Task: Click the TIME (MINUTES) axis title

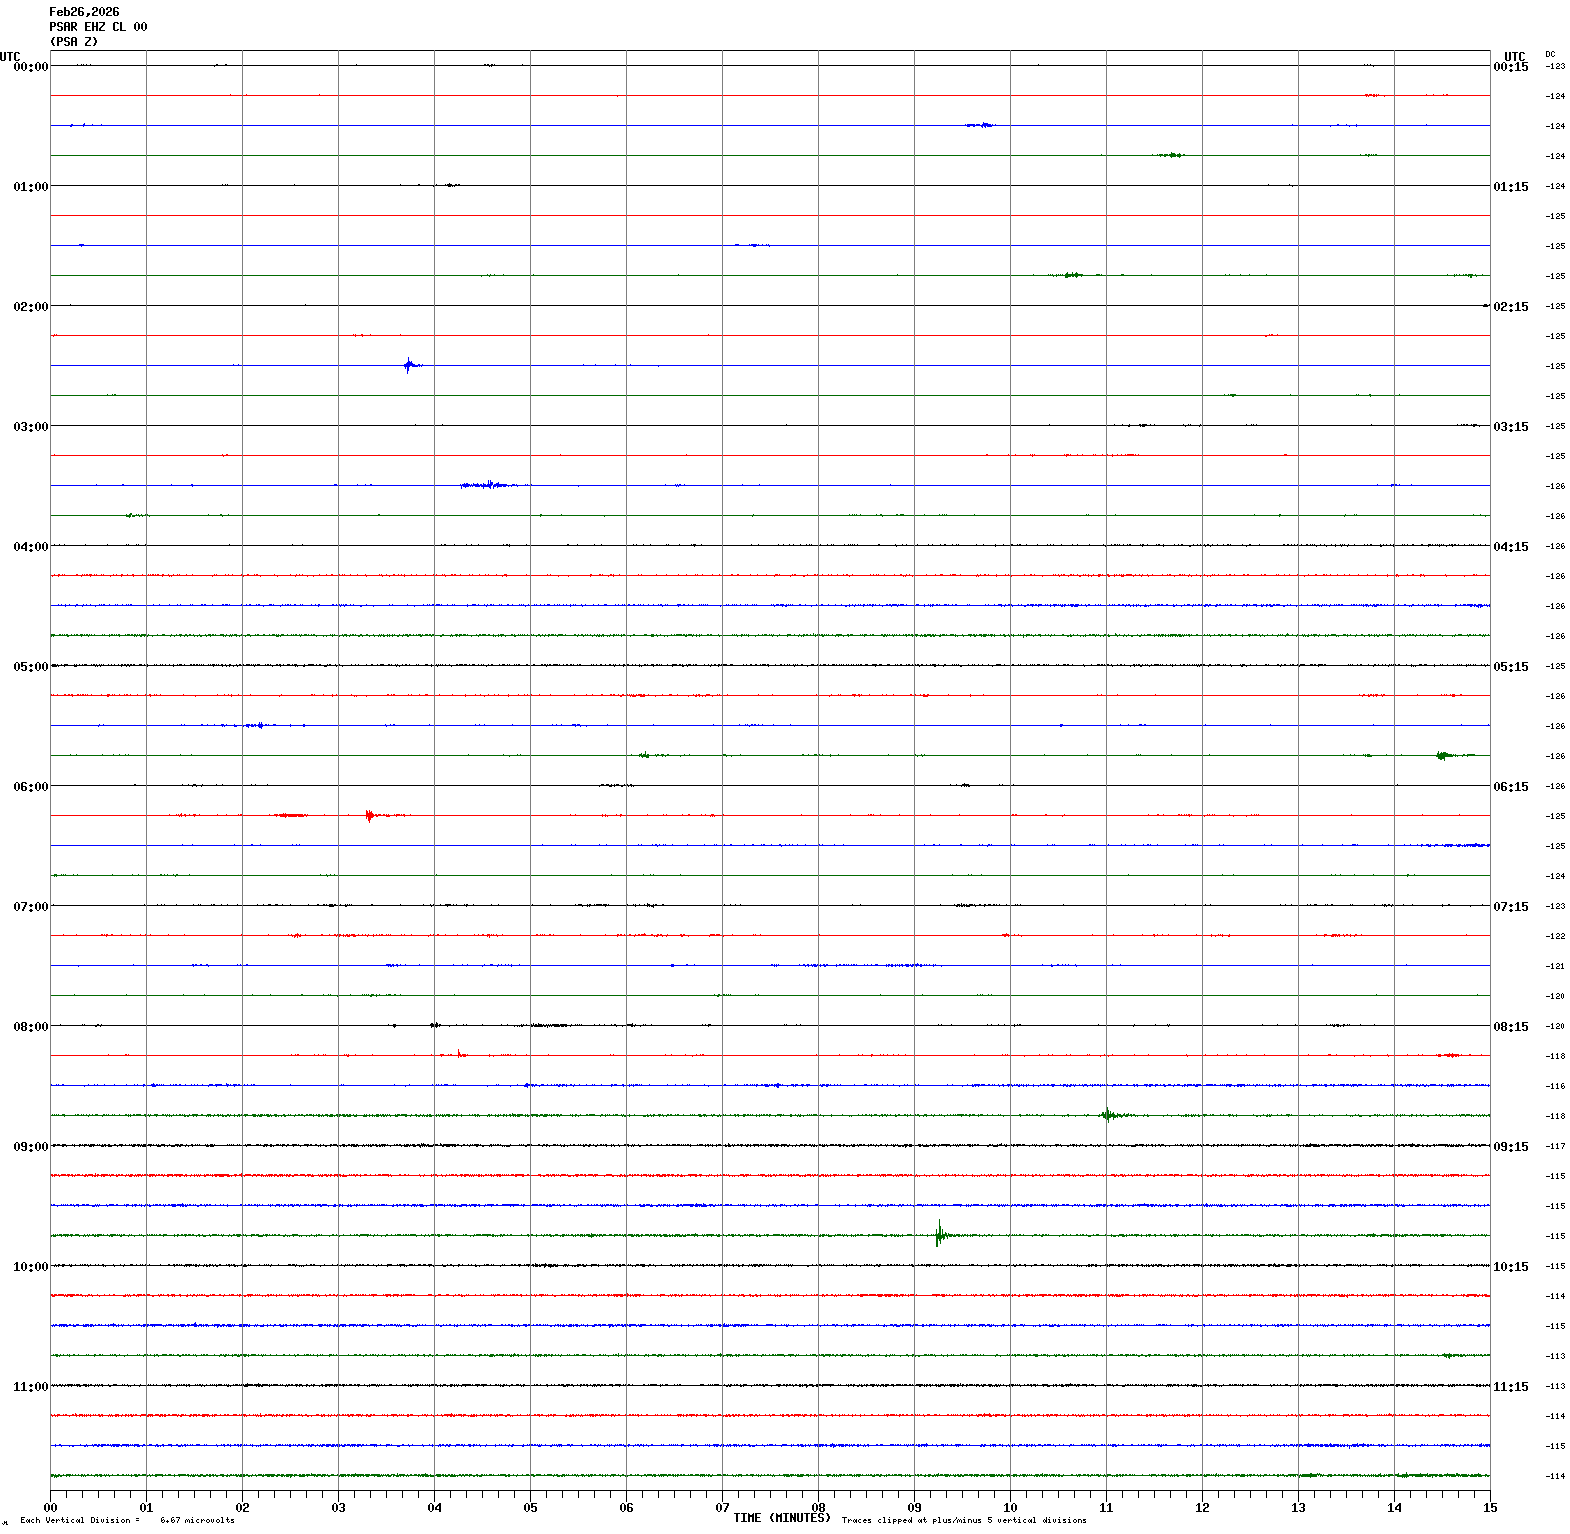Action: pos(781,1518)
